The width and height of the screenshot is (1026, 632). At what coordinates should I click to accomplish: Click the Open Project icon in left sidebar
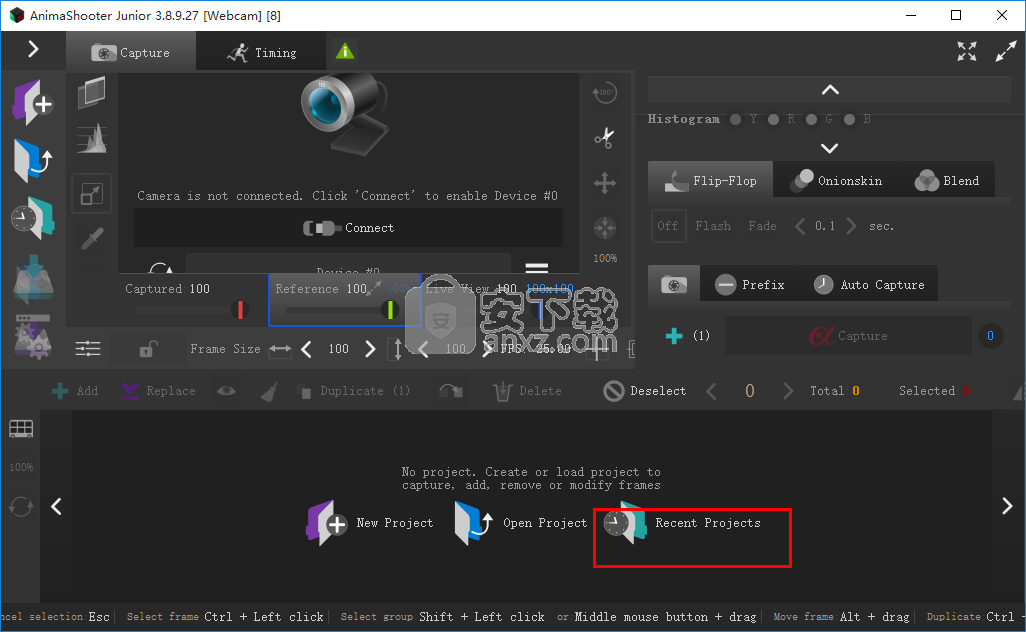coord(33,160)
